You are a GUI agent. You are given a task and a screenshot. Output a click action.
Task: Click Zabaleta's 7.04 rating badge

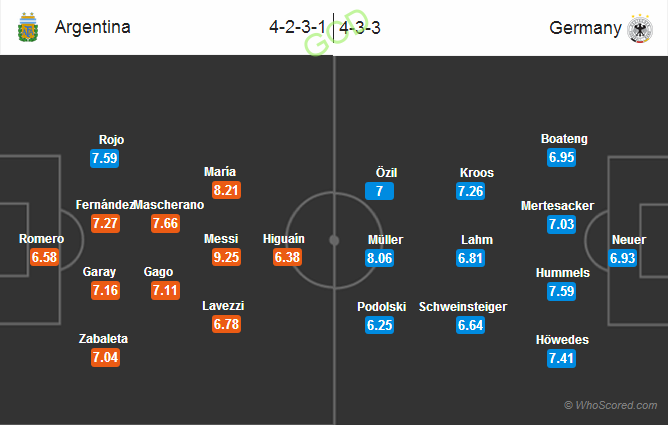(x=105, y=357)
